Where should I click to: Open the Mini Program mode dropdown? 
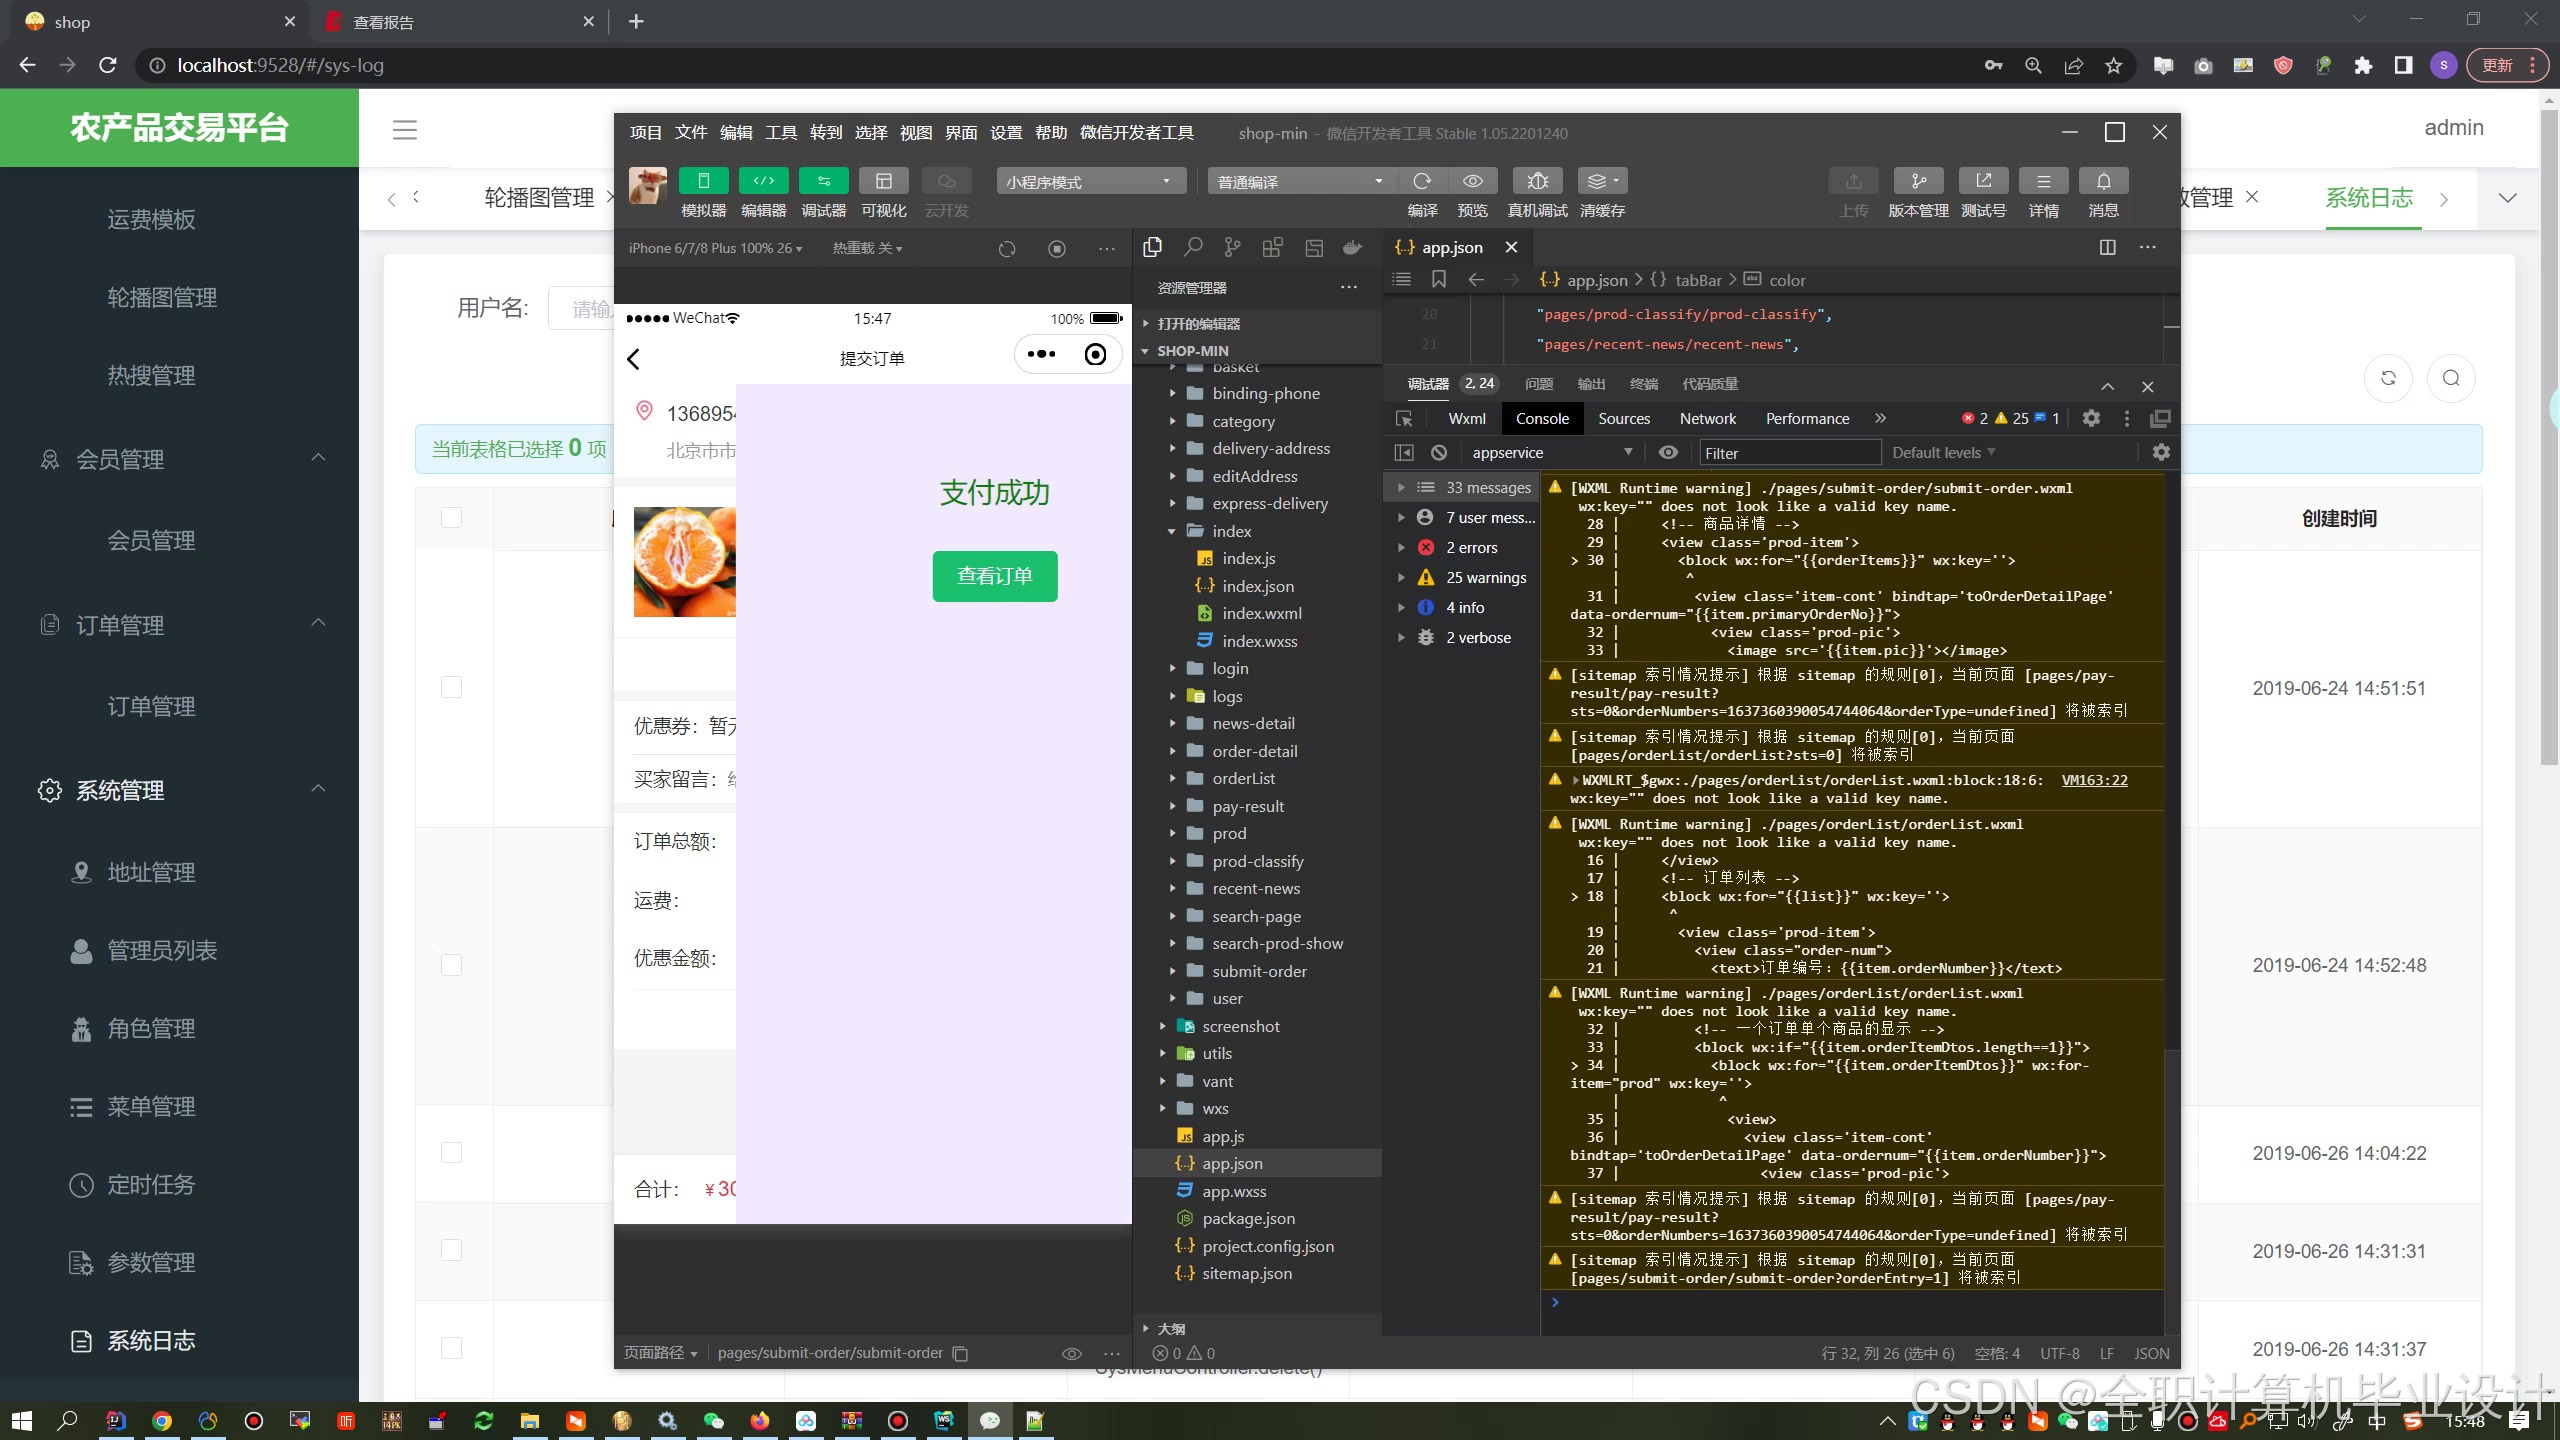[x=1090, y=181]
